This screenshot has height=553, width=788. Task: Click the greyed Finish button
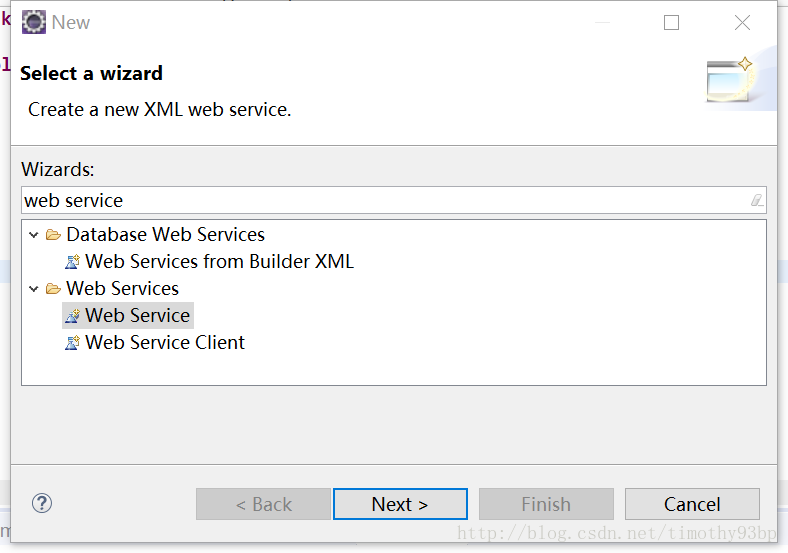tap(546, 504)
